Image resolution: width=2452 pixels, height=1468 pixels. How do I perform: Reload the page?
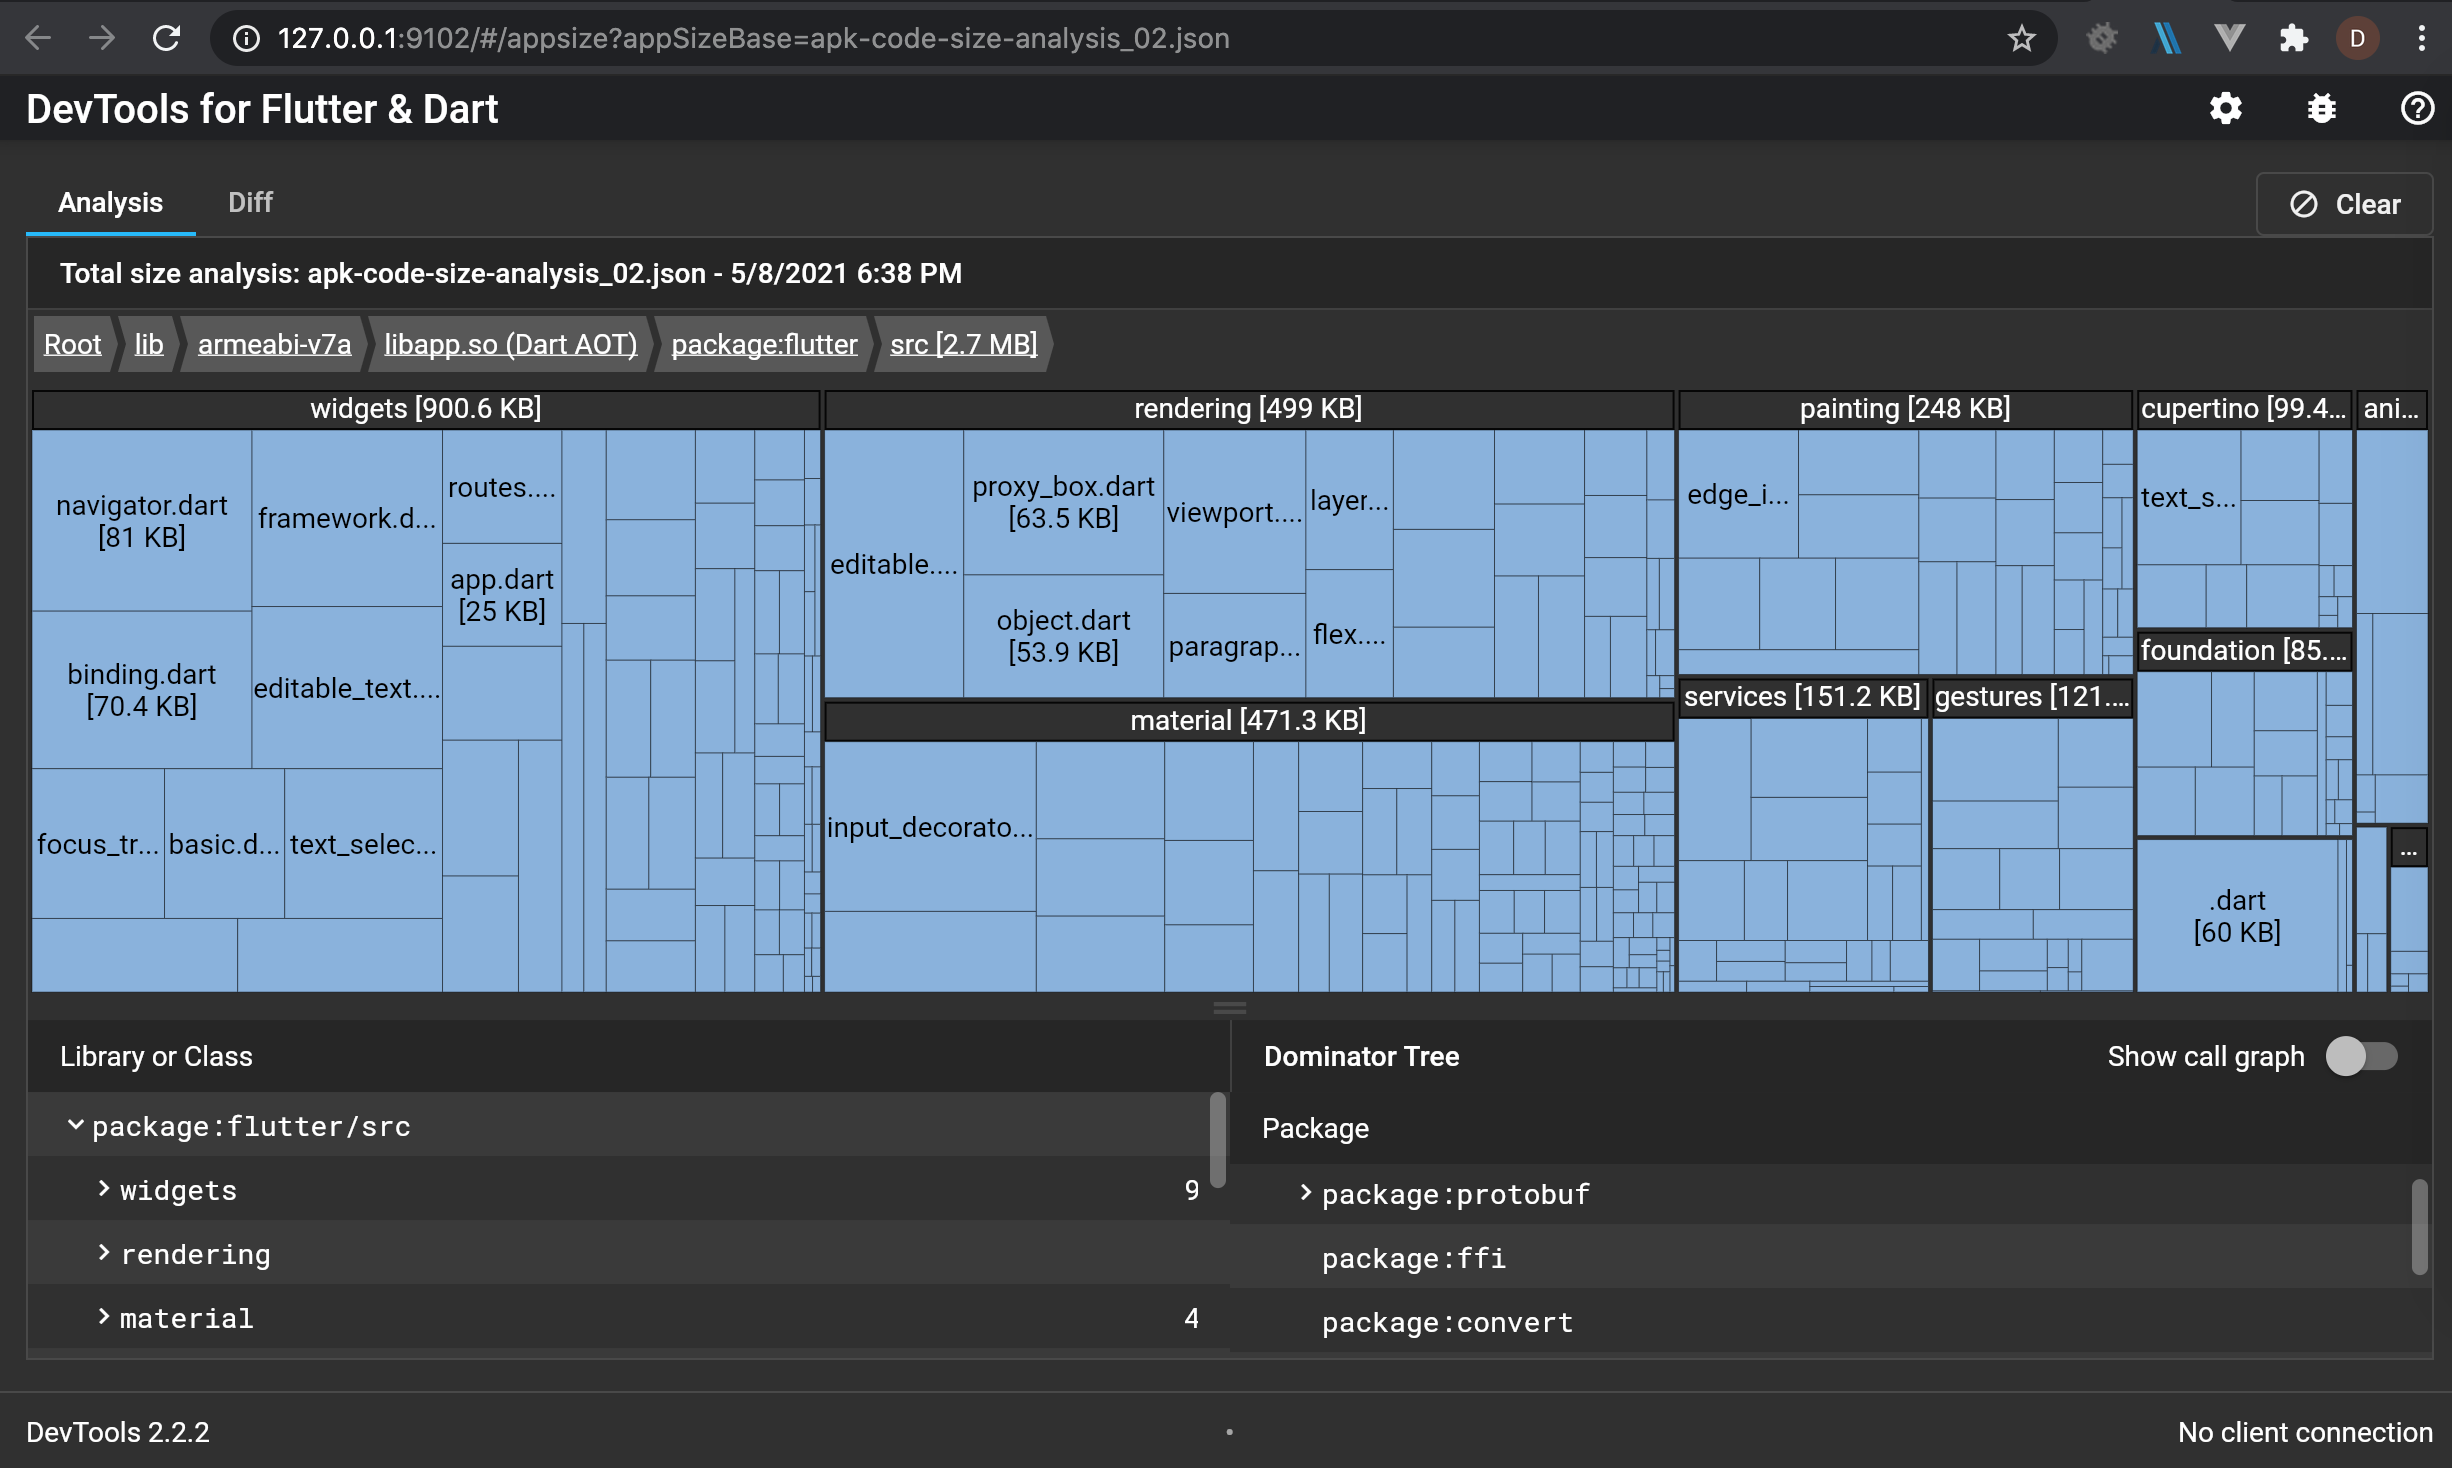click(x=166, y=38)
